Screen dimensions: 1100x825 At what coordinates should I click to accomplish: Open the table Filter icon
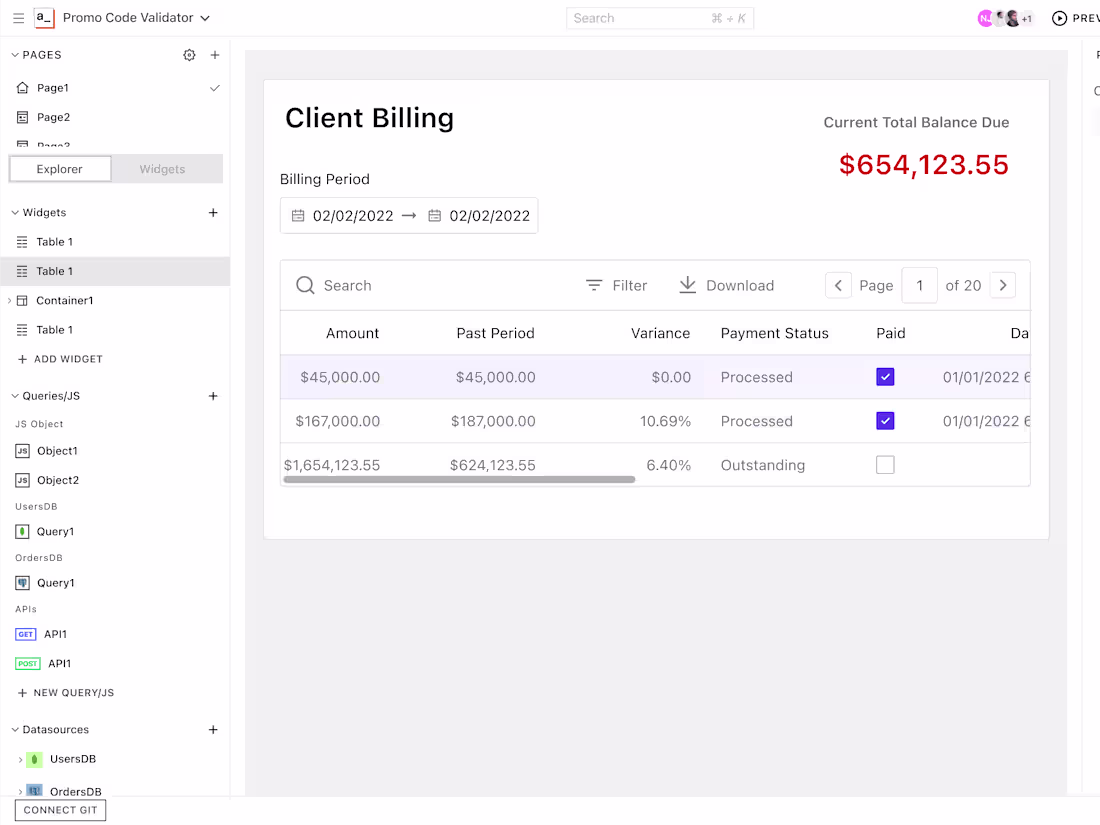click(x=594, y=285)
